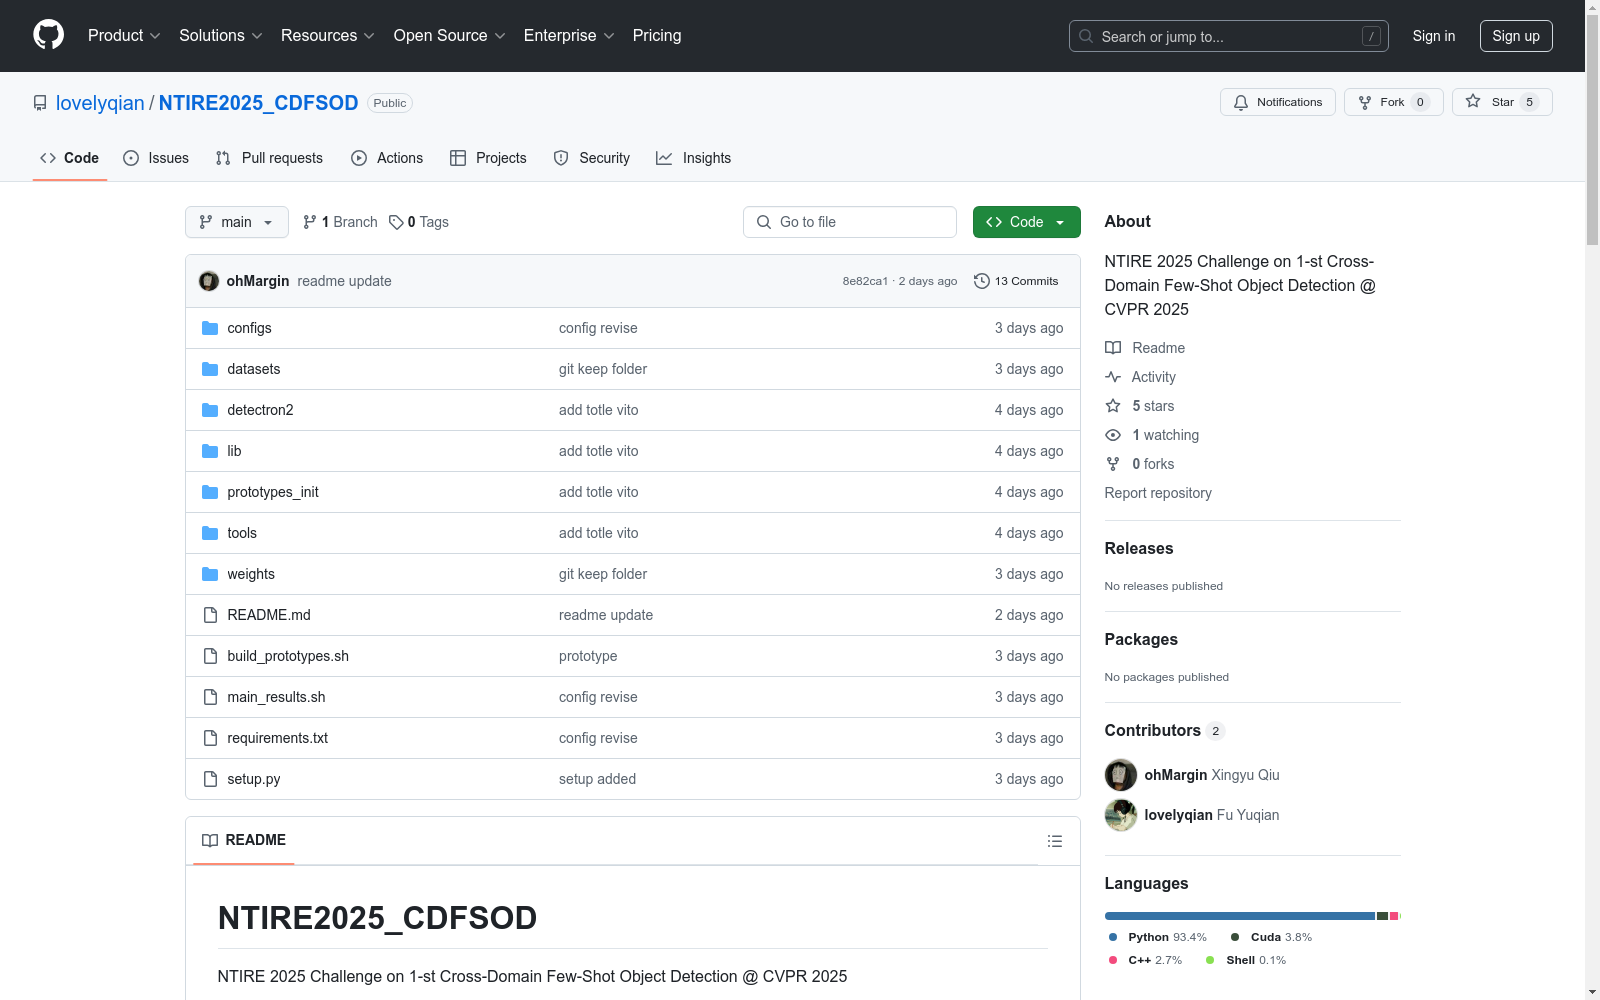Open the README.md file link
This screenshot has width=1600, height=1000.
pyautogui.click(x=269, y=615)
